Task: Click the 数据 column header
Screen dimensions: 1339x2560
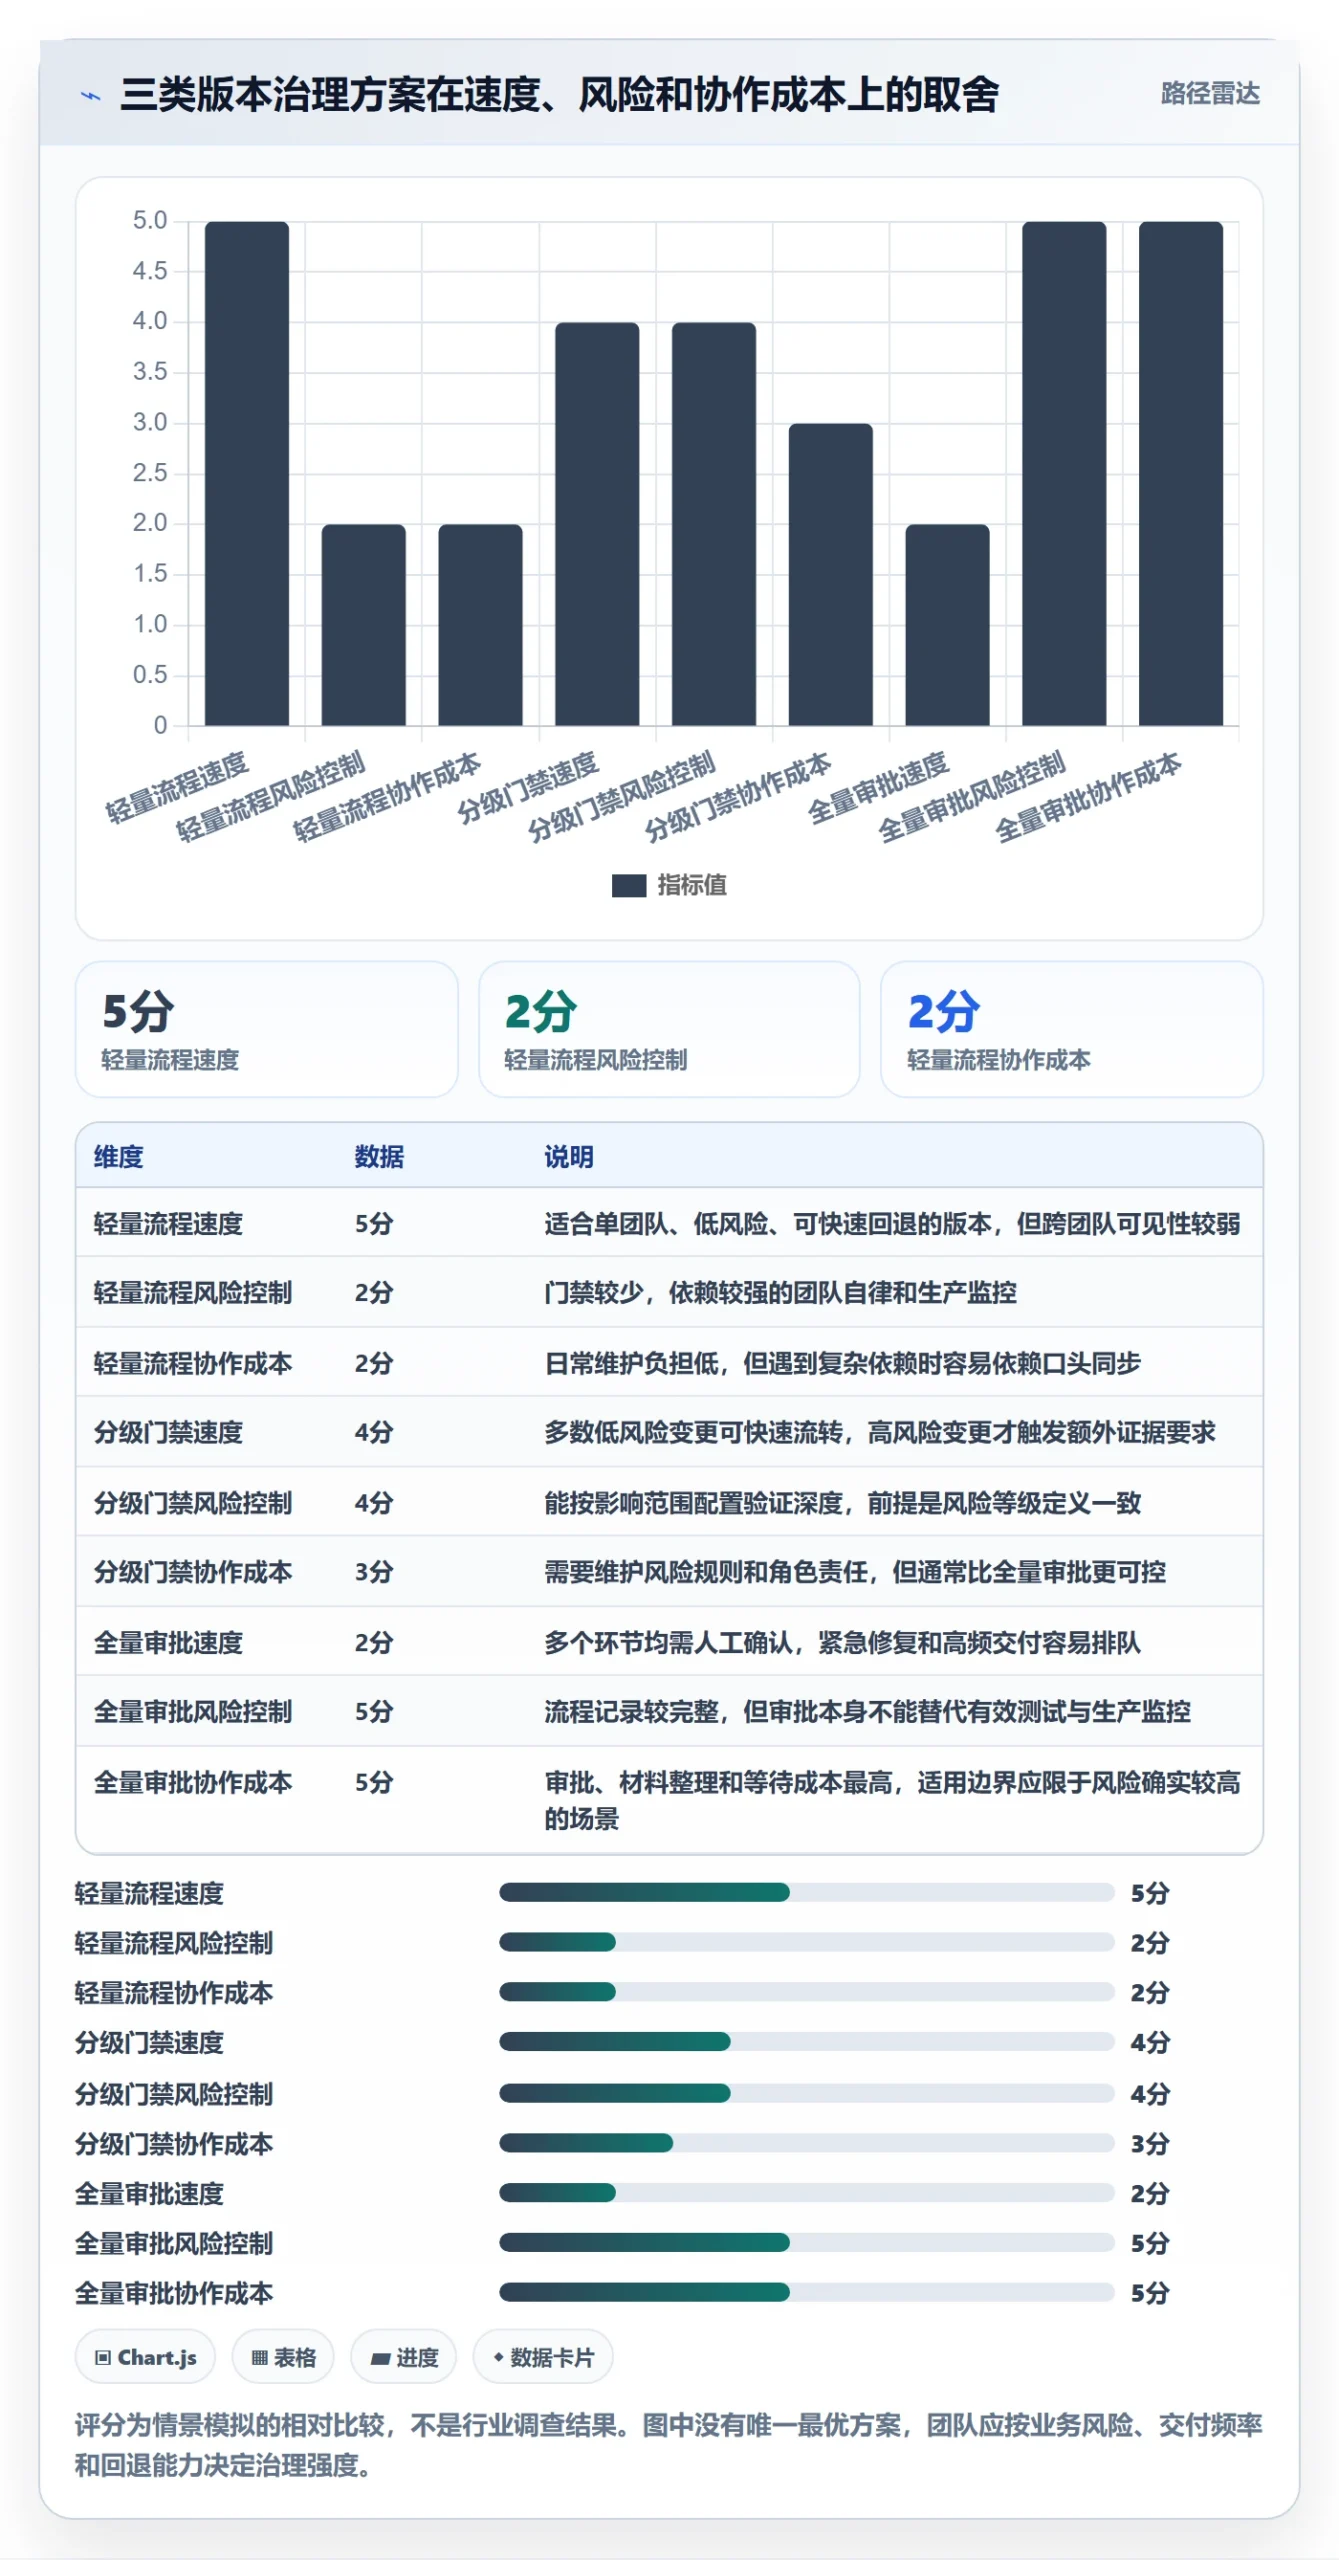Action: click(379, 1157)
